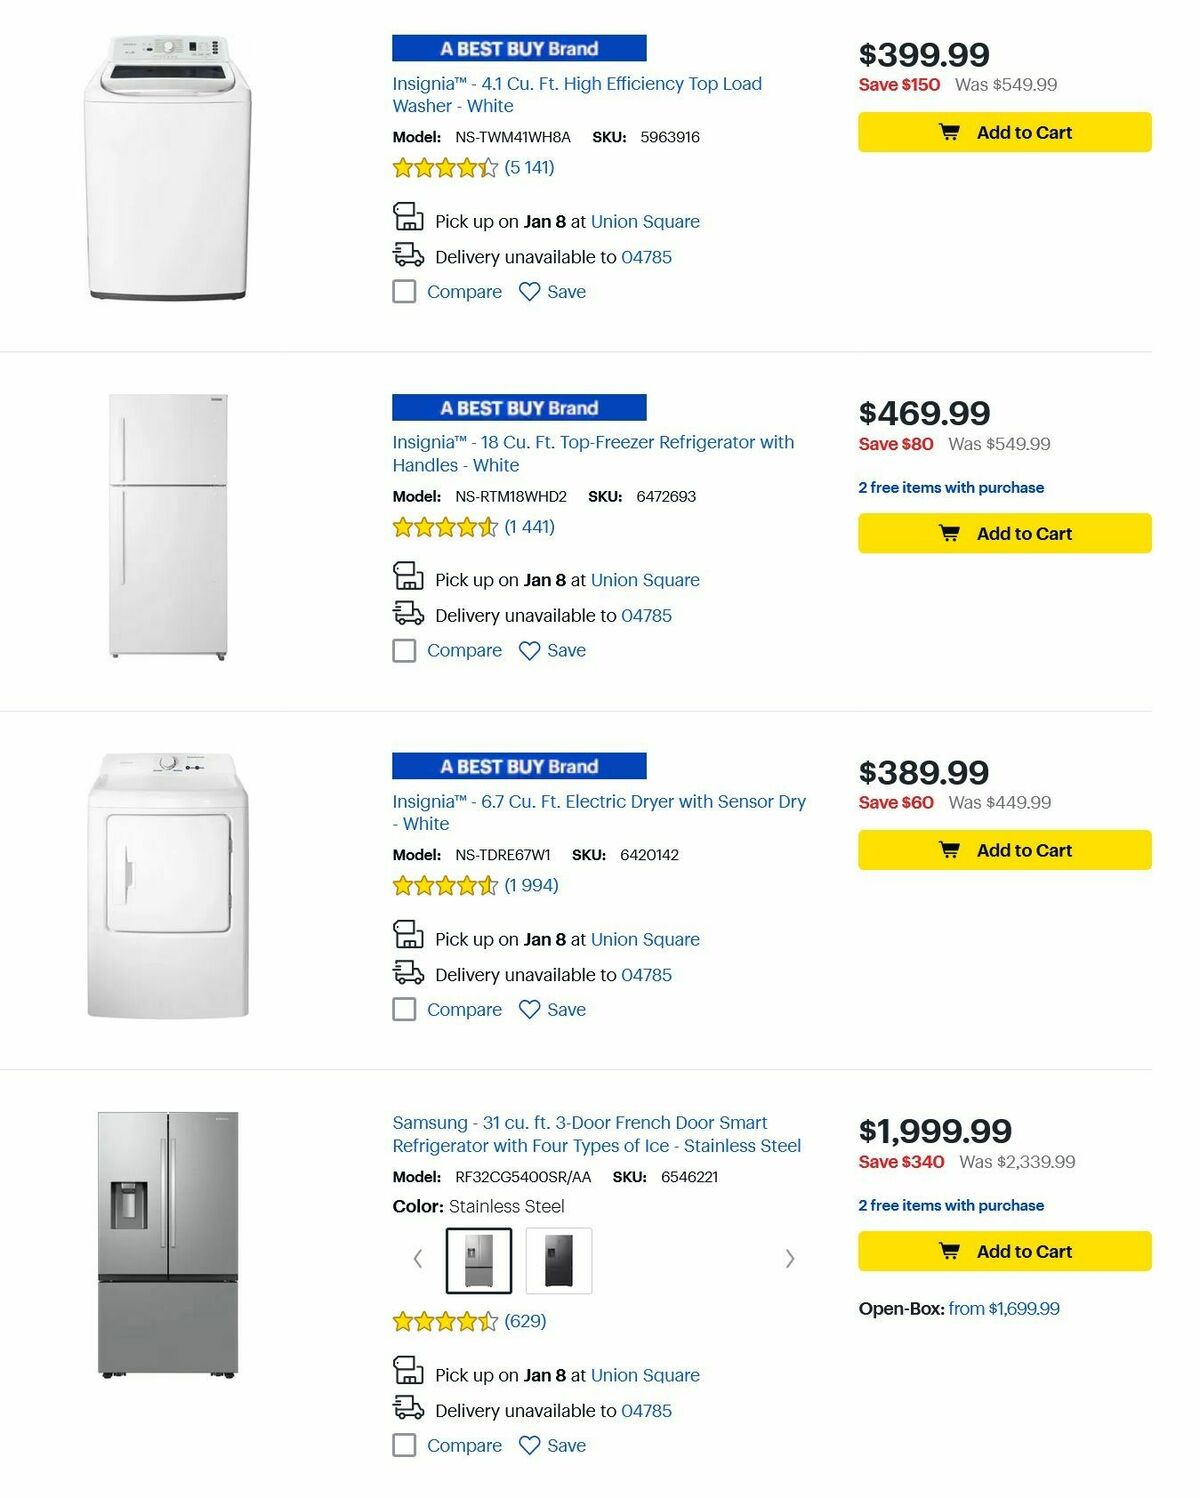Click the right arrow in the Samsung color carousel
This screenshot has height=1498, width=1200.
click(790, 1259)
